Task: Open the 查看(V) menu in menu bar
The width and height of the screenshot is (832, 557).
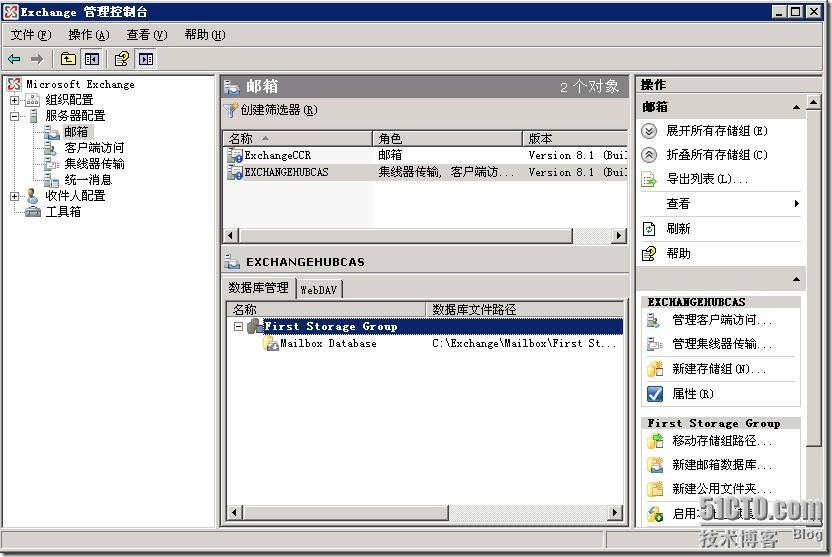Action: tap(146, 35)
